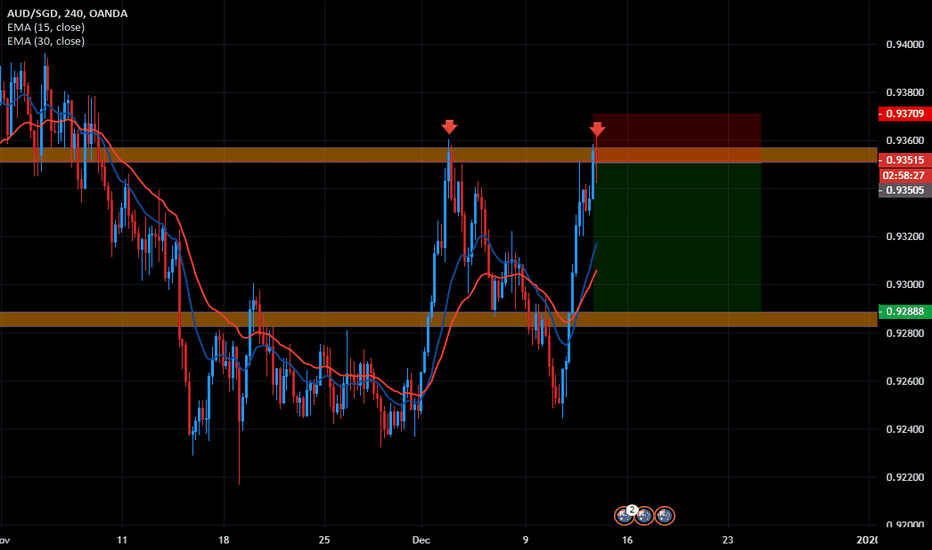Click the 0.93800 price axis label
Image resolution: width=932 pixels, height=550 pixels.
[905, 93]
